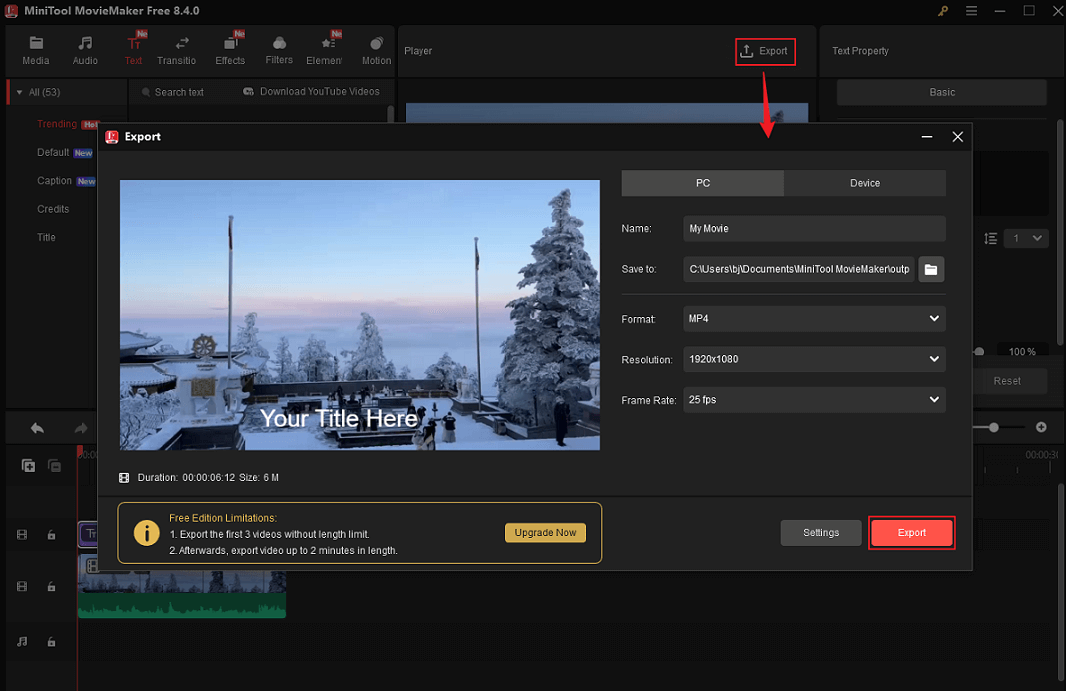Open the Motion panel
The image size is (1066, 691).
376,48
